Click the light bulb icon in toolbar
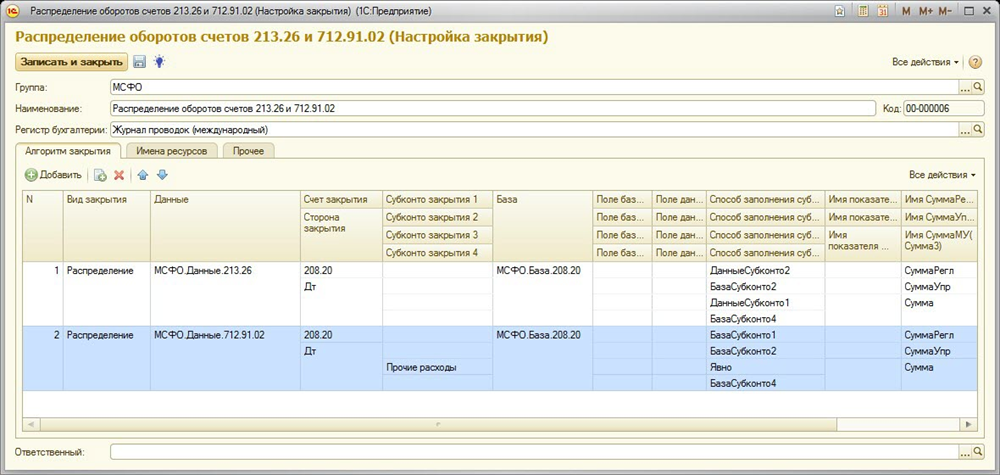Viewport: 1000px width, 475px height. point(158,62)
